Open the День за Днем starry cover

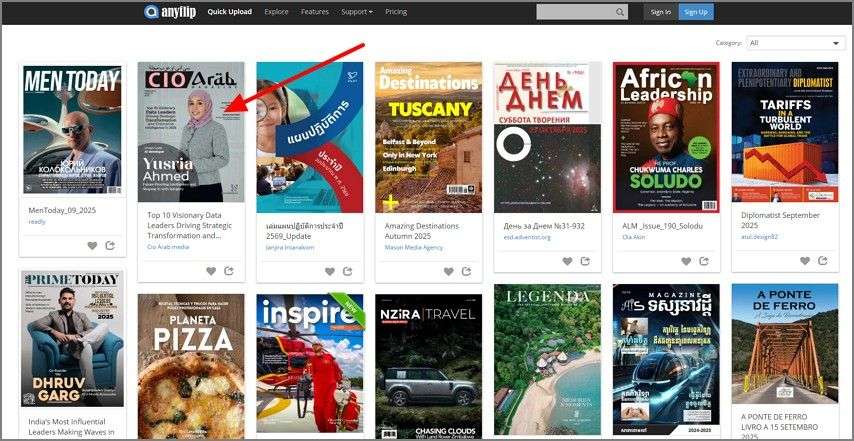(x=547, y=137)
